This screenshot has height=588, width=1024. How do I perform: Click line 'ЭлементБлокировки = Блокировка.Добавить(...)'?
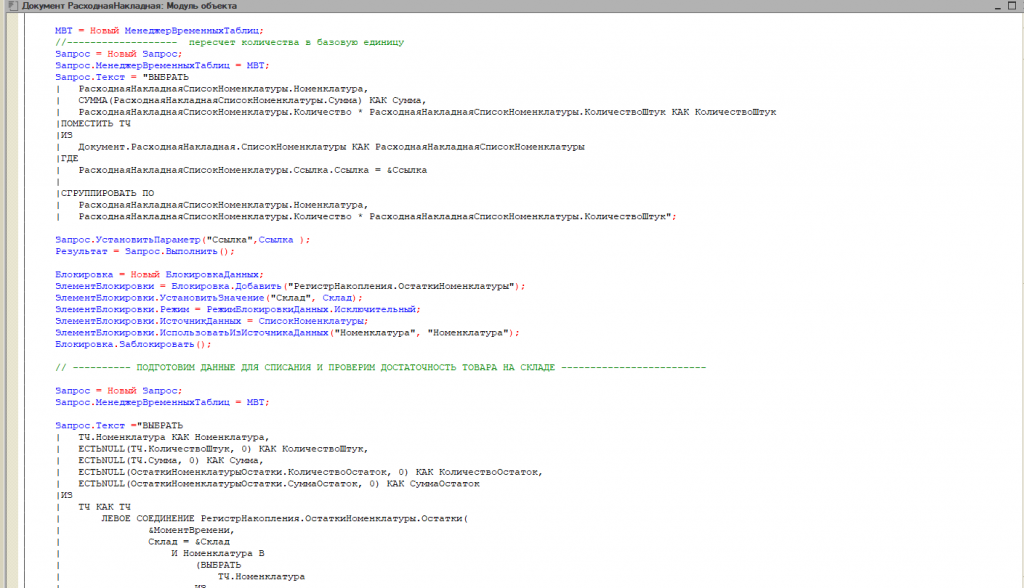tap(290, 286)
